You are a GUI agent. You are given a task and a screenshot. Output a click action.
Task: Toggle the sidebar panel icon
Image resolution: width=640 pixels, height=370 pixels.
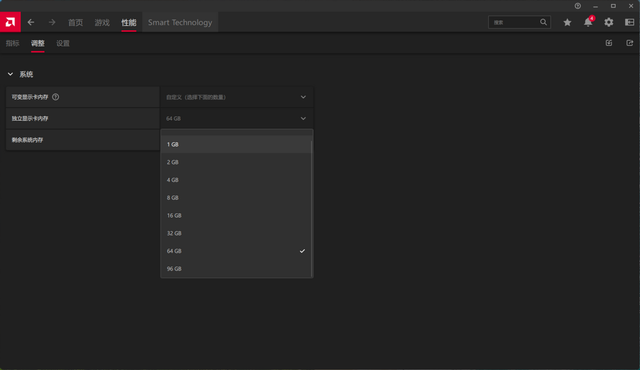pos(629,22)
